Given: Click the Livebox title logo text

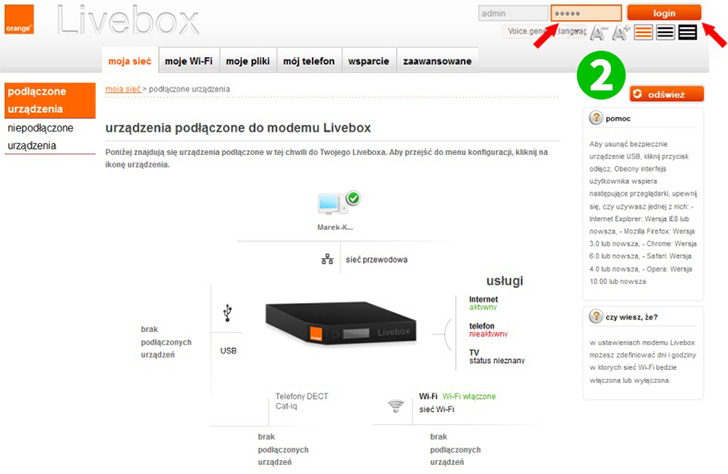Looking at the screenshot, I should tap(128, 19).
